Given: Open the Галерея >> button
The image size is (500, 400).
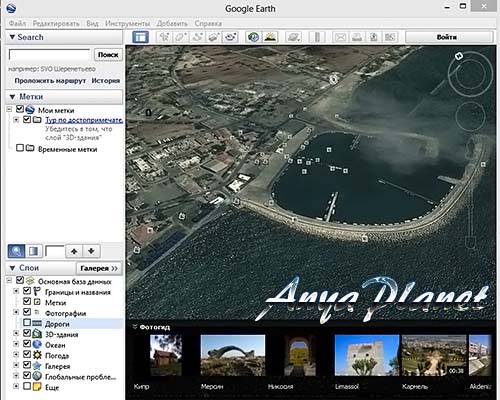Looking at the screenshot, I should tap(99, 268).
